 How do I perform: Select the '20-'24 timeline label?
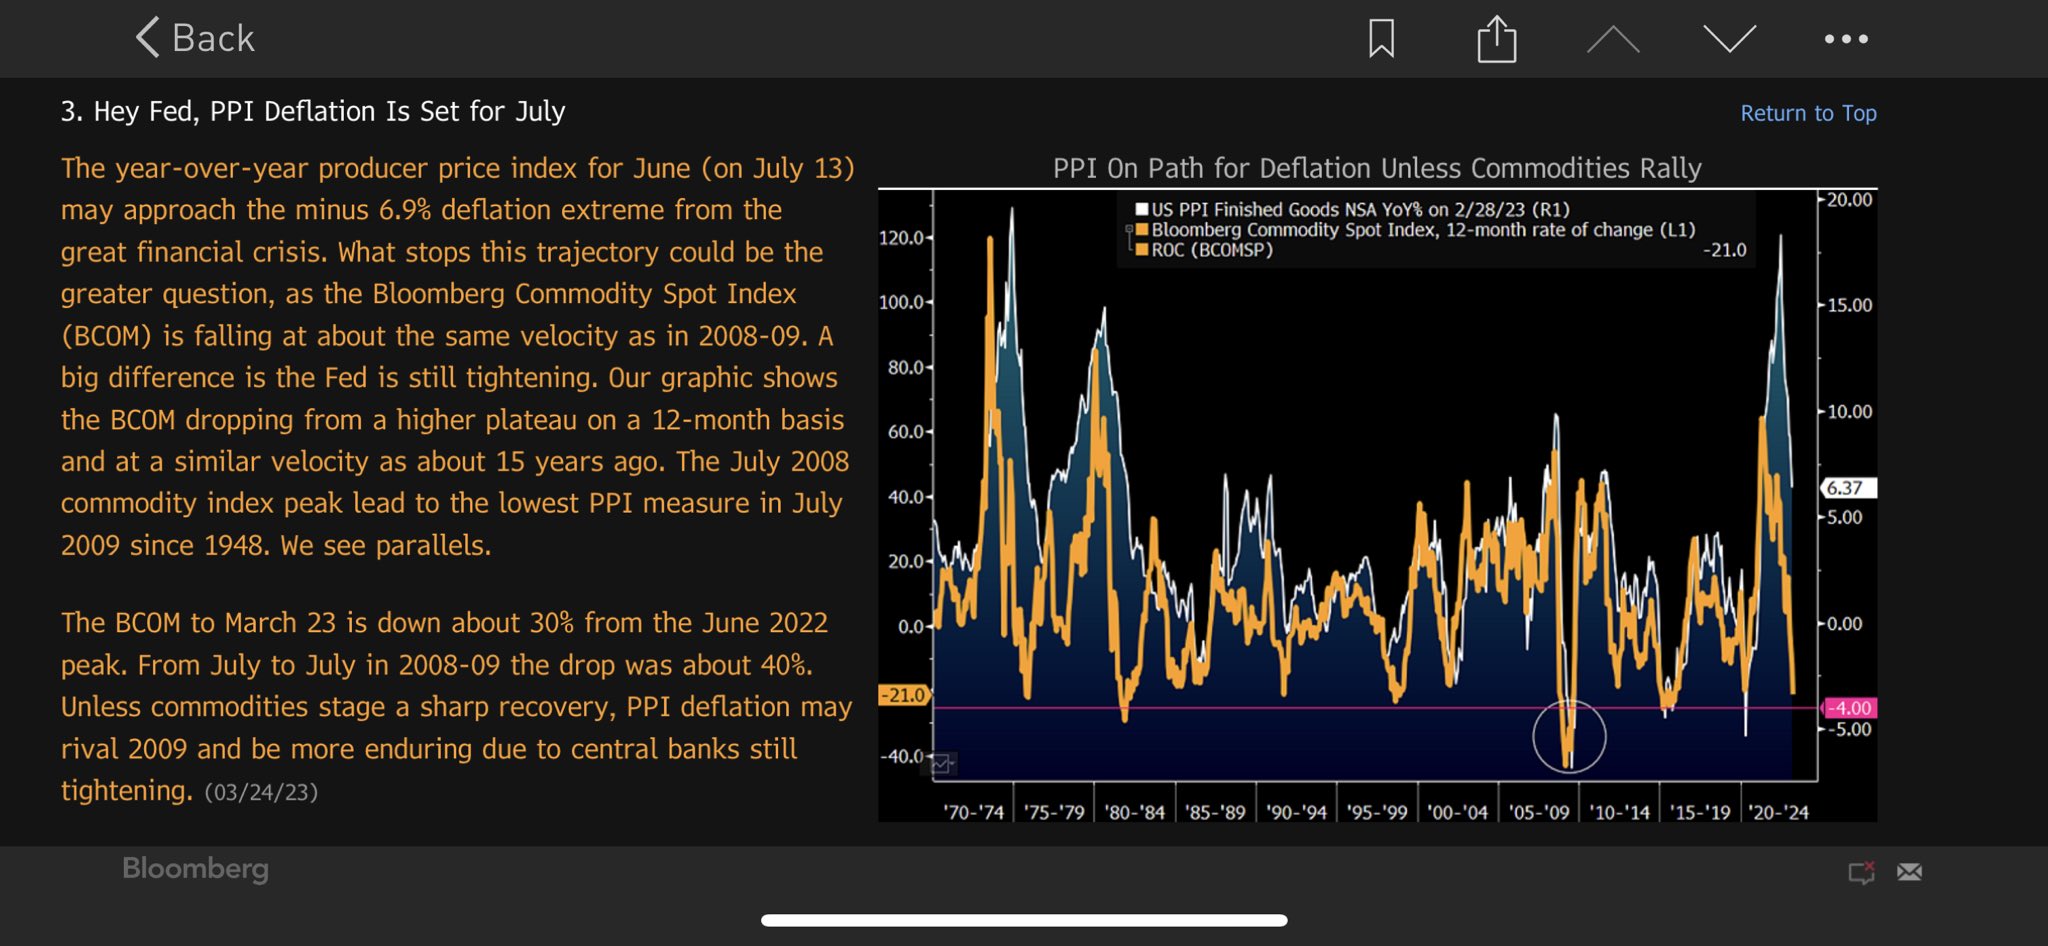tap(1778, 812)
